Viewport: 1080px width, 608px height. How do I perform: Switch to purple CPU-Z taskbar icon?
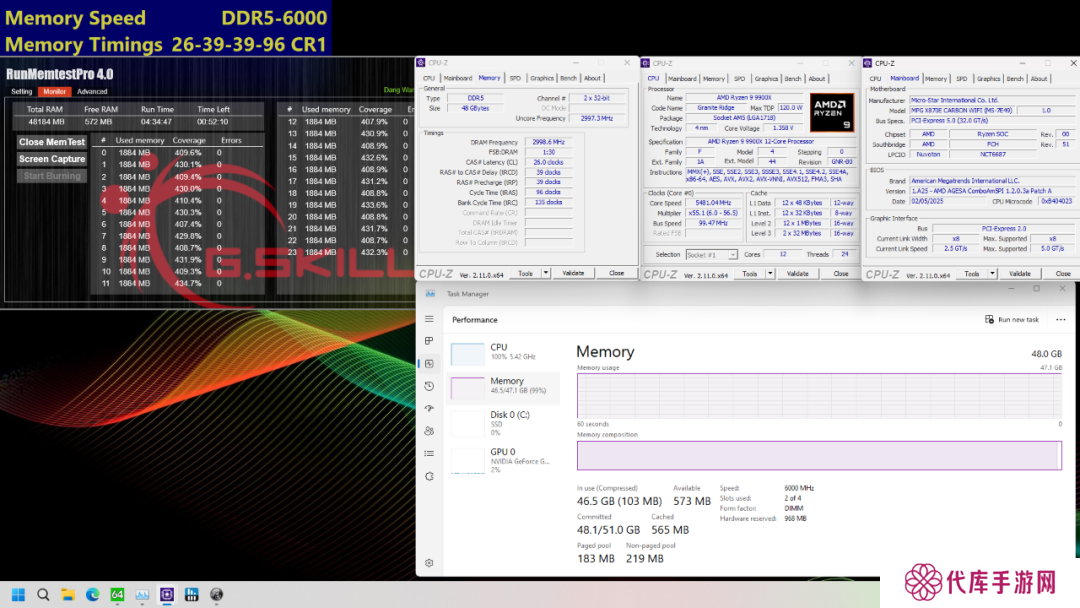(x=167, y=594)
